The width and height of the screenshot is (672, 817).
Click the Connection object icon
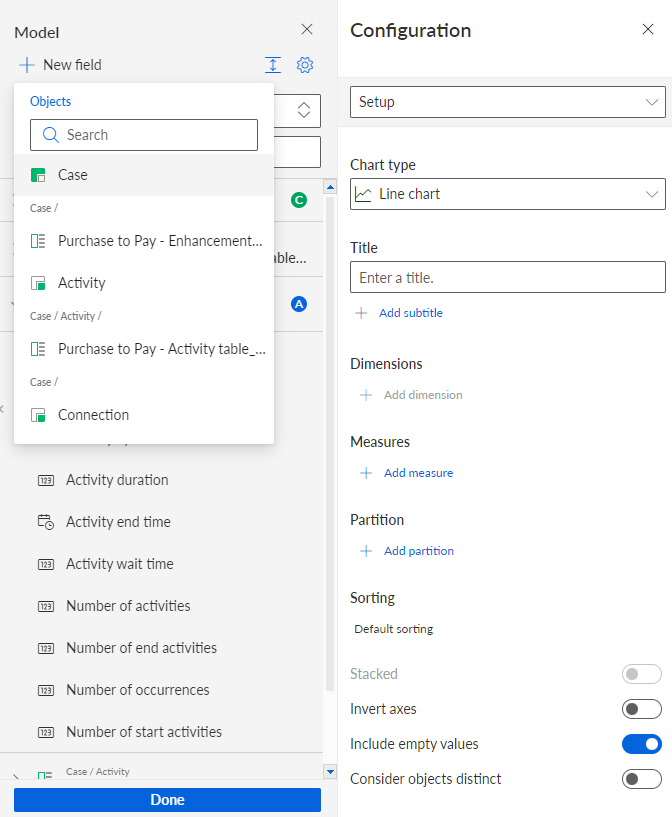pyautogui.click(x=38, y=415)
